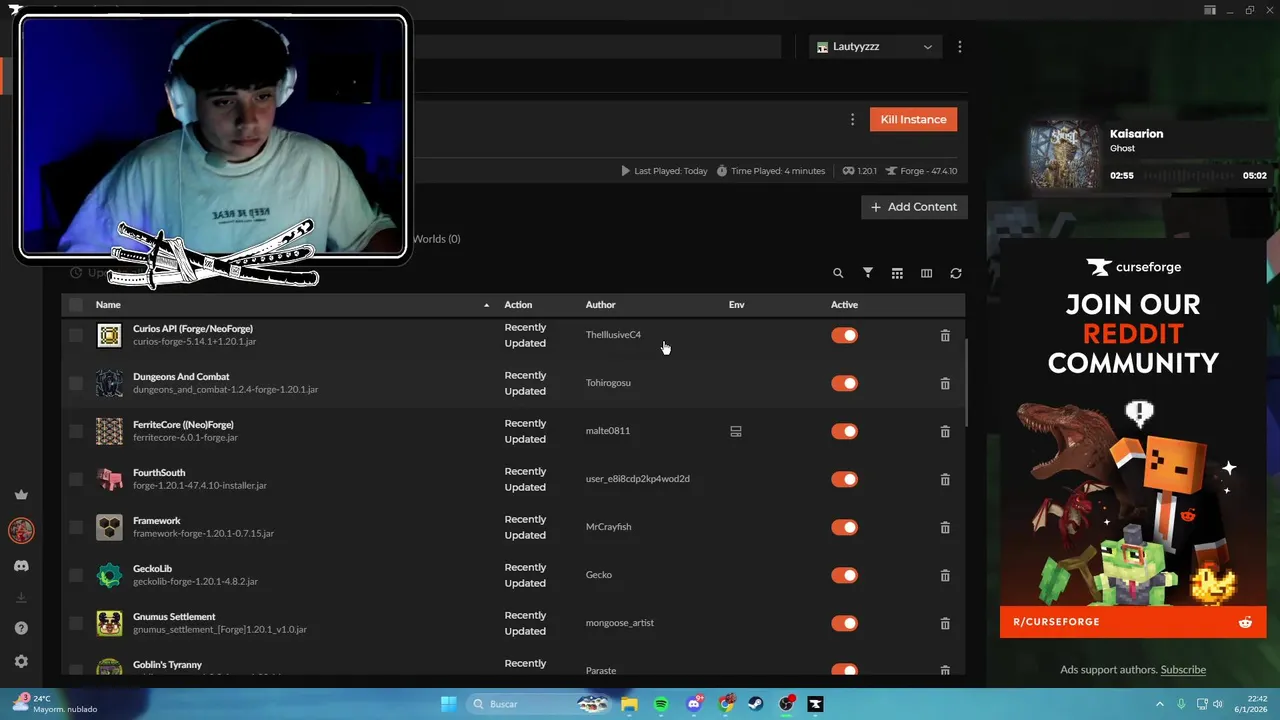
Task: Remove FerriteCore with its trash icon
Action: 945,432
